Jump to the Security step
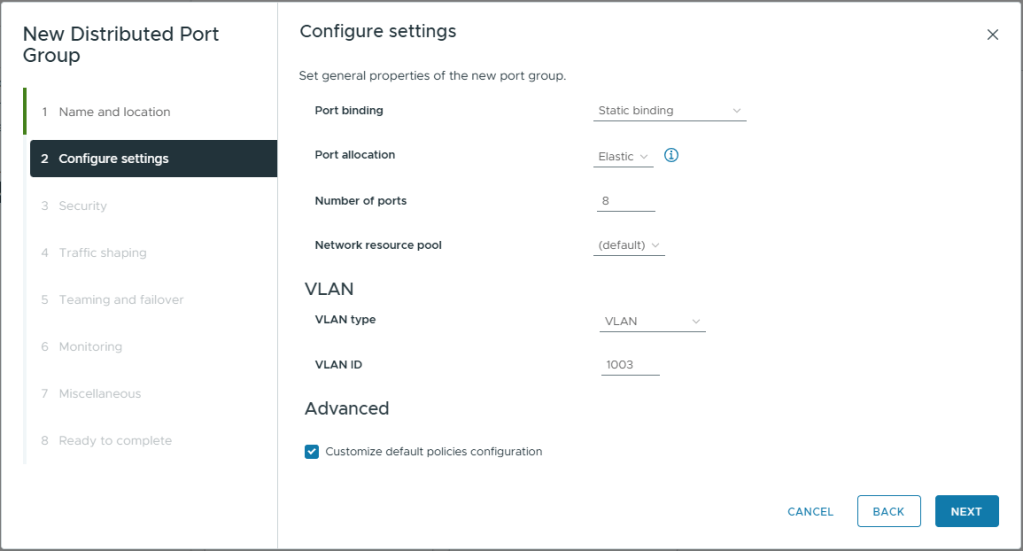Image resolution: width=1023 pixels, height=551 pixels. tap(83, 206)
